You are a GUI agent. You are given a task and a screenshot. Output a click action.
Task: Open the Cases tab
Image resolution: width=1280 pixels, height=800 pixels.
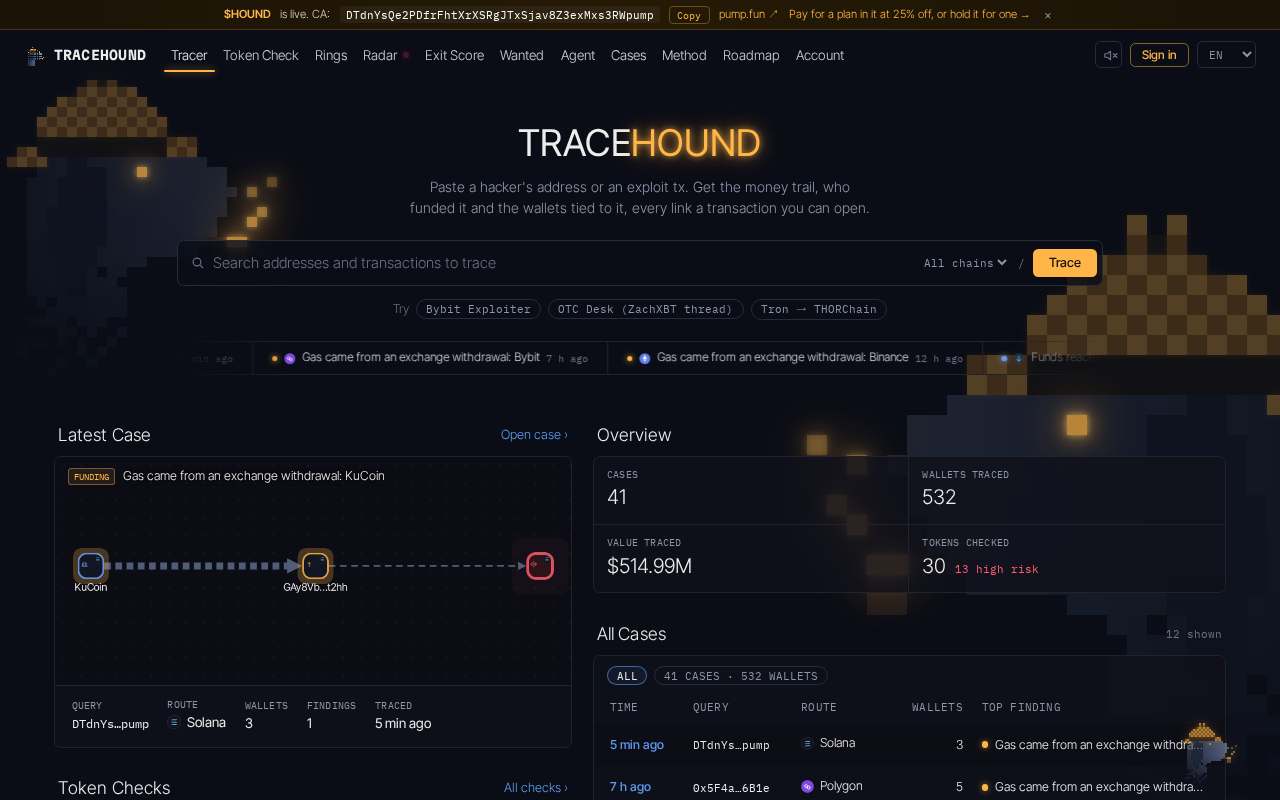[x=628, y=55]
